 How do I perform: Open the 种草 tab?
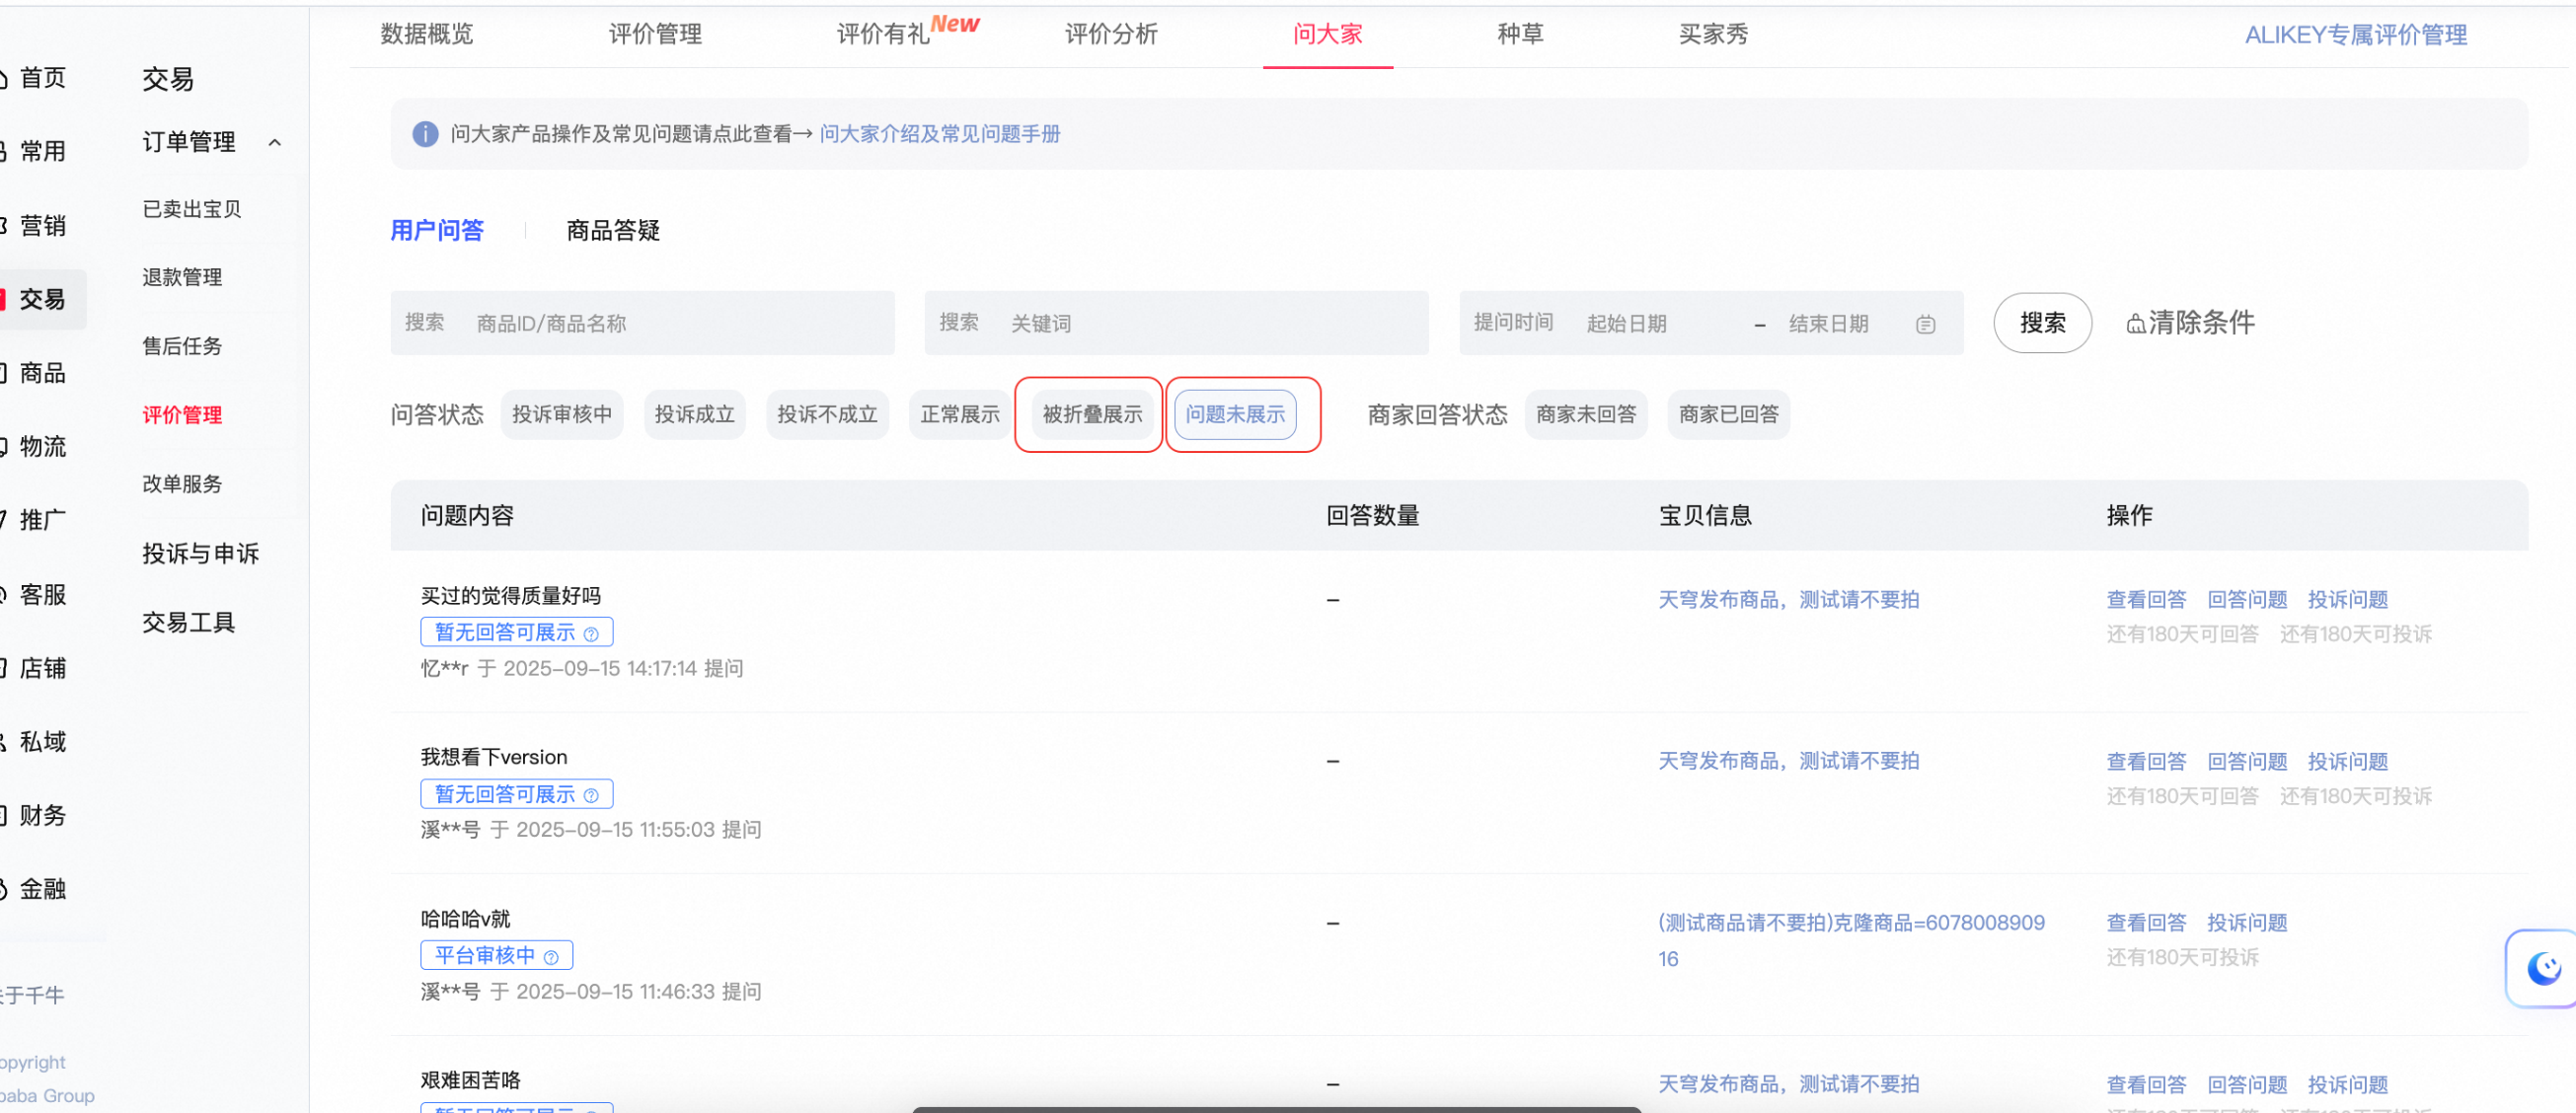[1520, 35]
